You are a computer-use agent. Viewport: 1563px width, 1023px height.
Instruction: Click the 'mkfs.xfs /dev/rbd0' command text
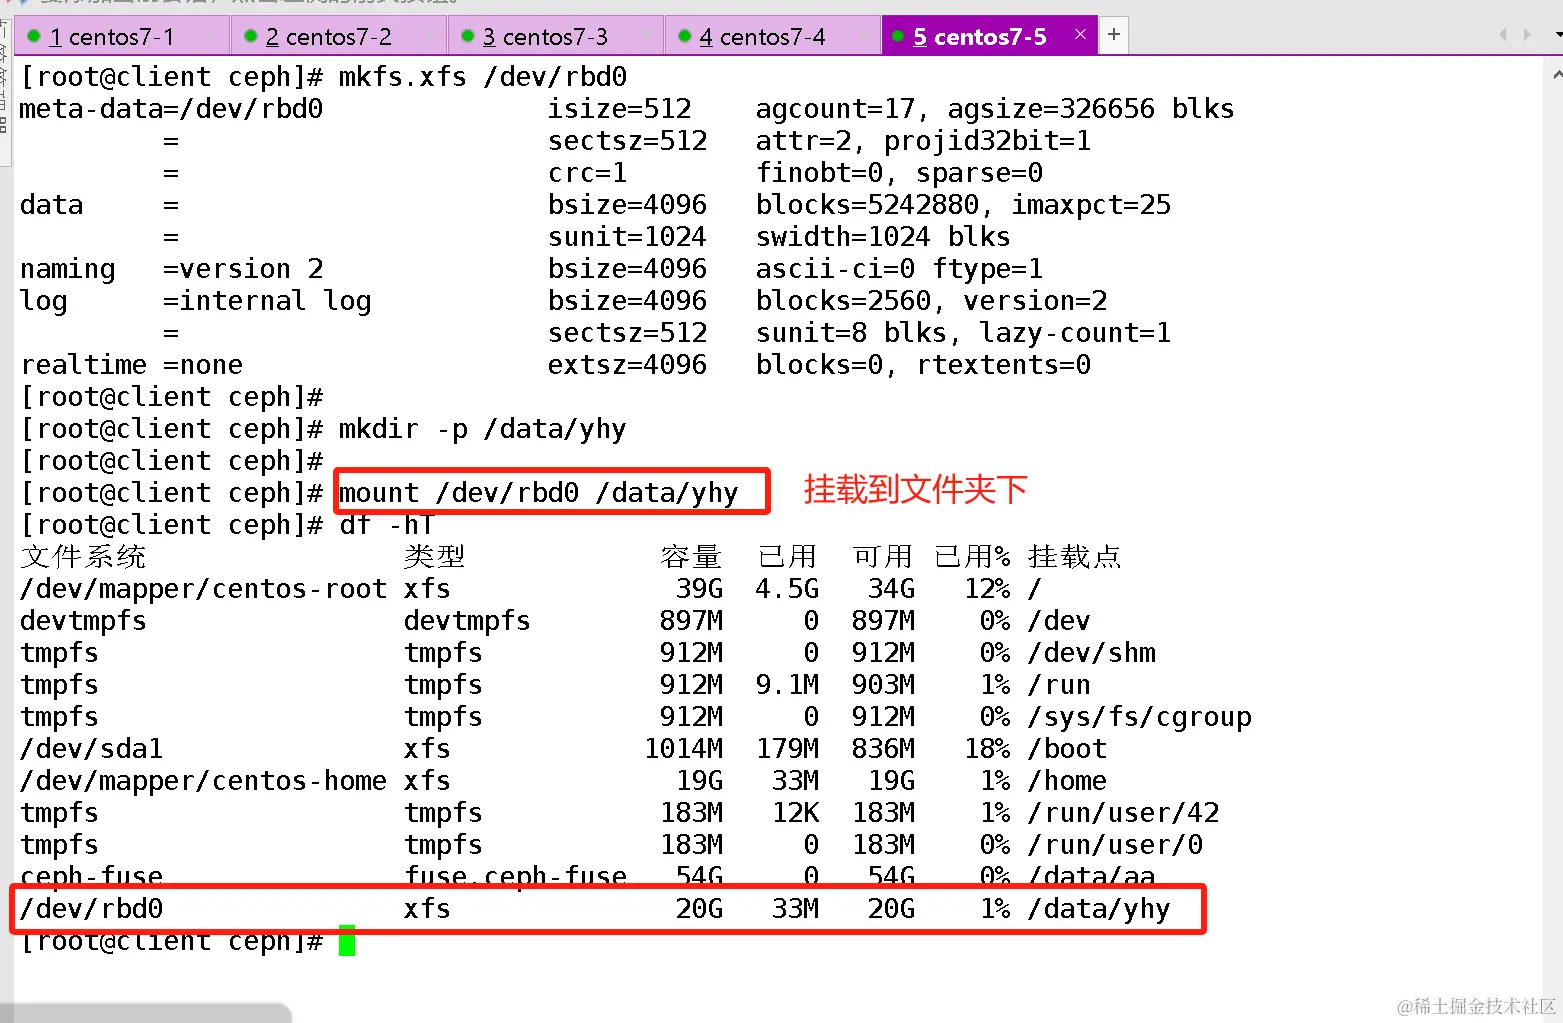click(x=483, y=77)
